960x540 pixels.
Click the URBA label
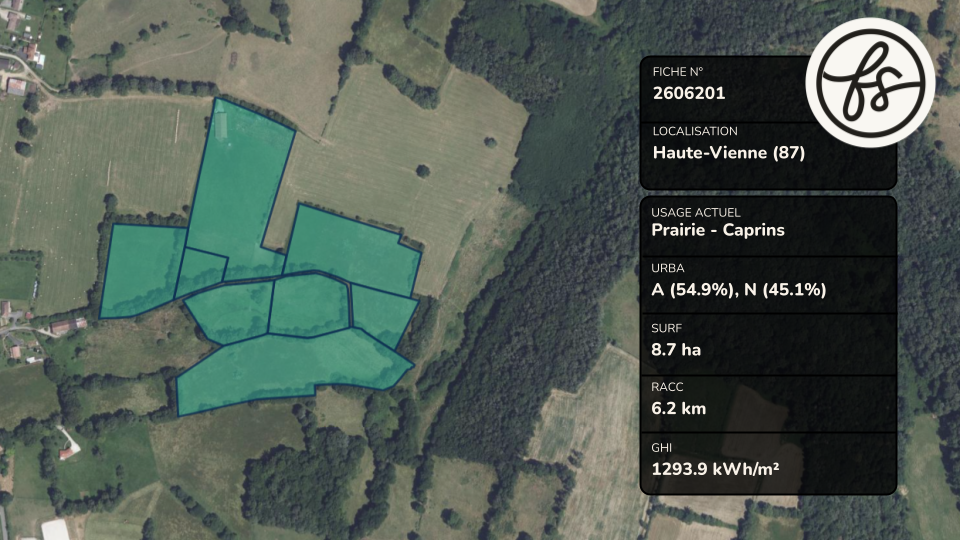668,268
